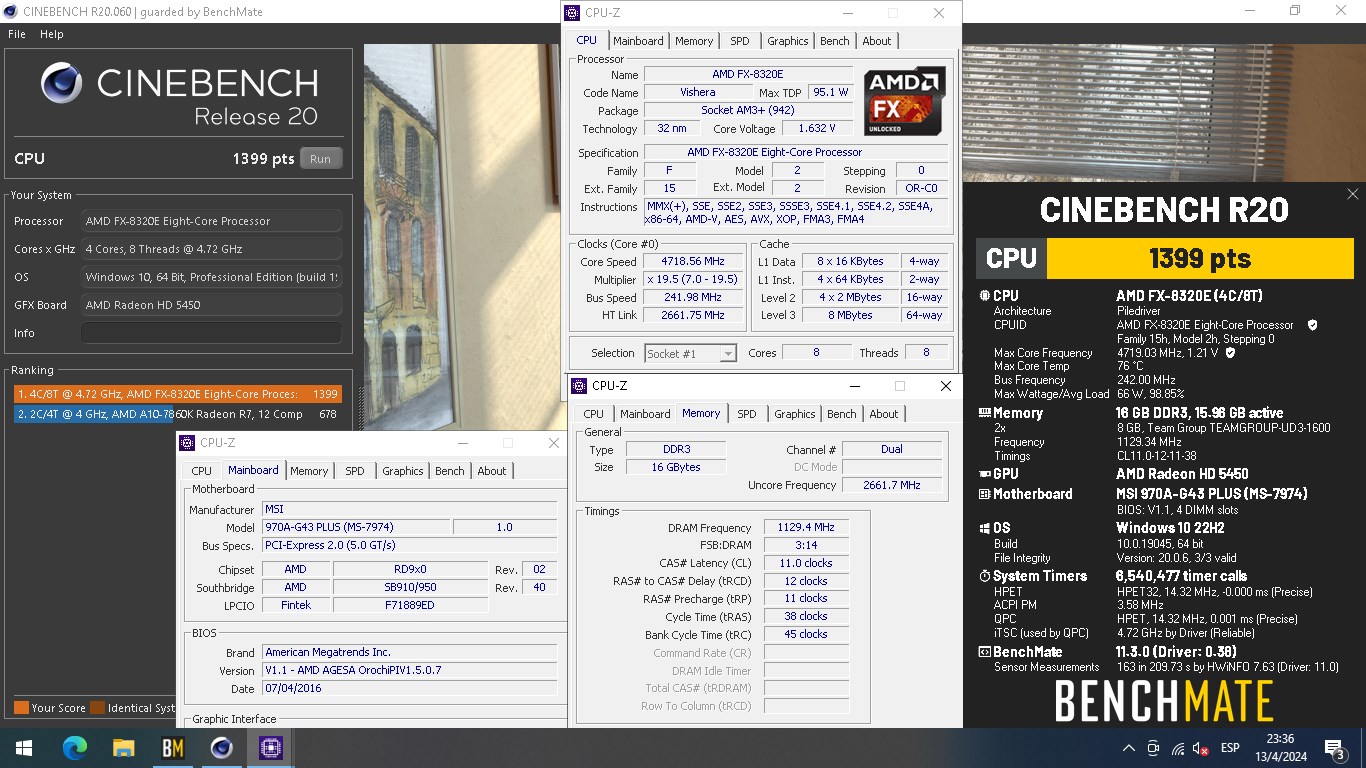Viewport: 1366px width, 768px height.
Task: Open the notification center with 3 alerts
Action: [x=1334, y=748]
